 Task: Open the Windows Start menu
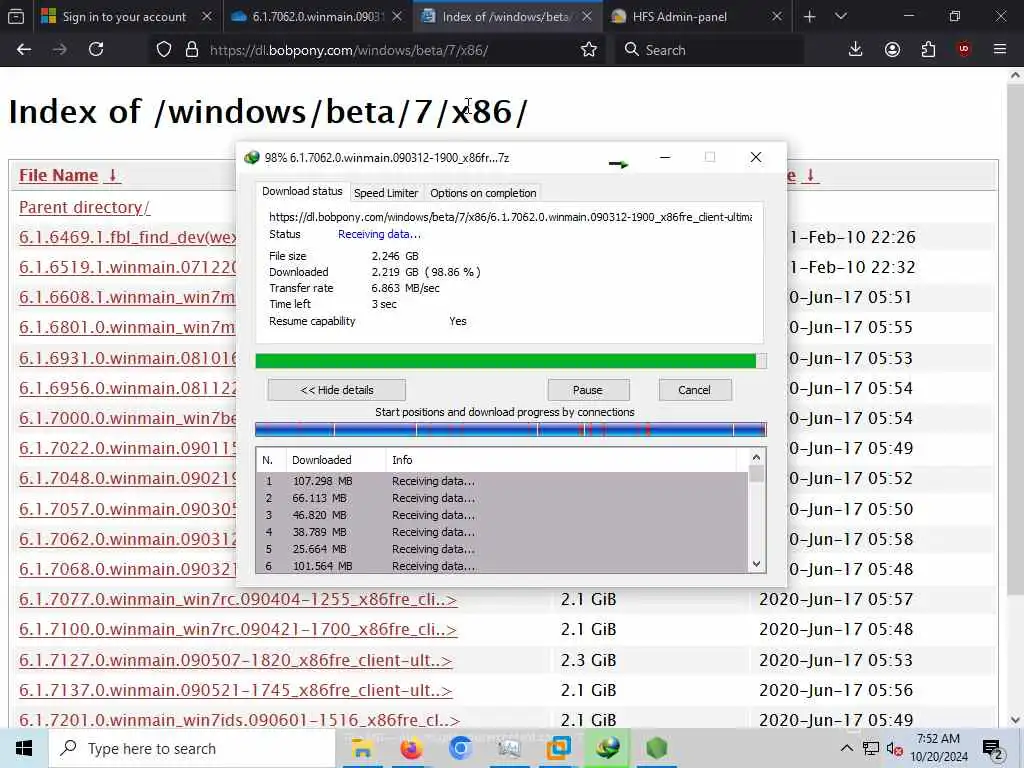(24, 748)
